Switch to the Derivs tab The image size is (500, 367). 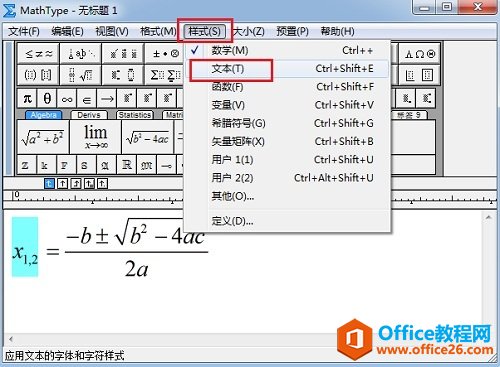[x=89, y=115]
